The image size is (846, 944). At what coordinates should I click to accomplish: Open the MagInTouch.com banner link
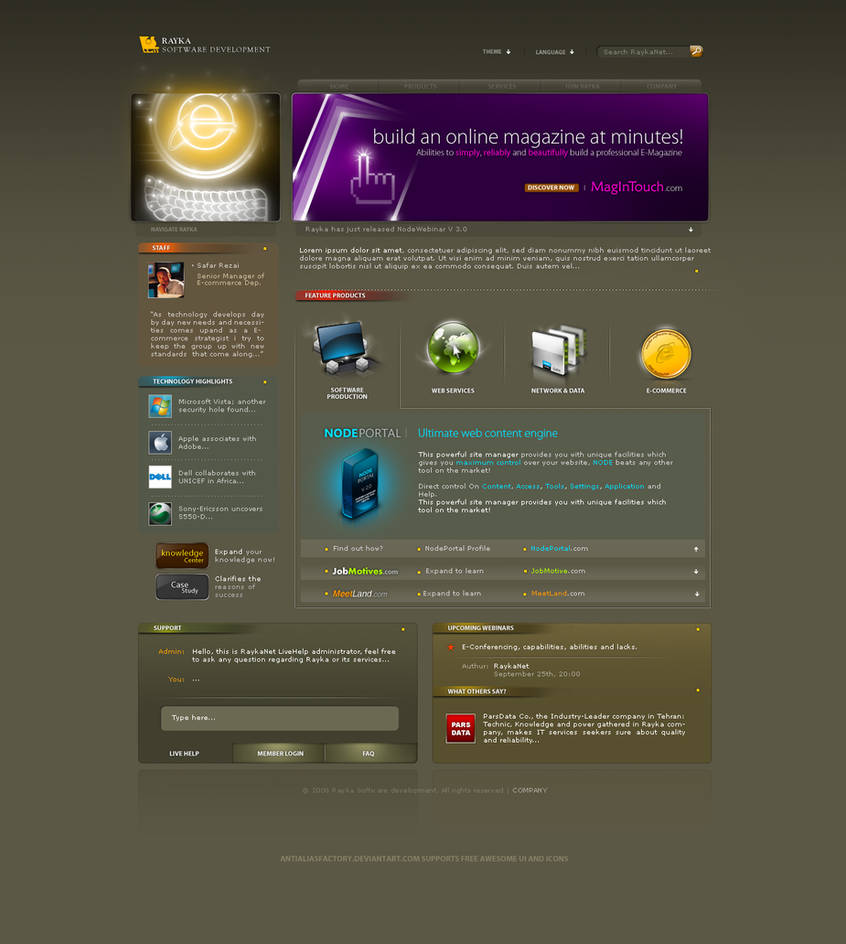pos(636,187)
